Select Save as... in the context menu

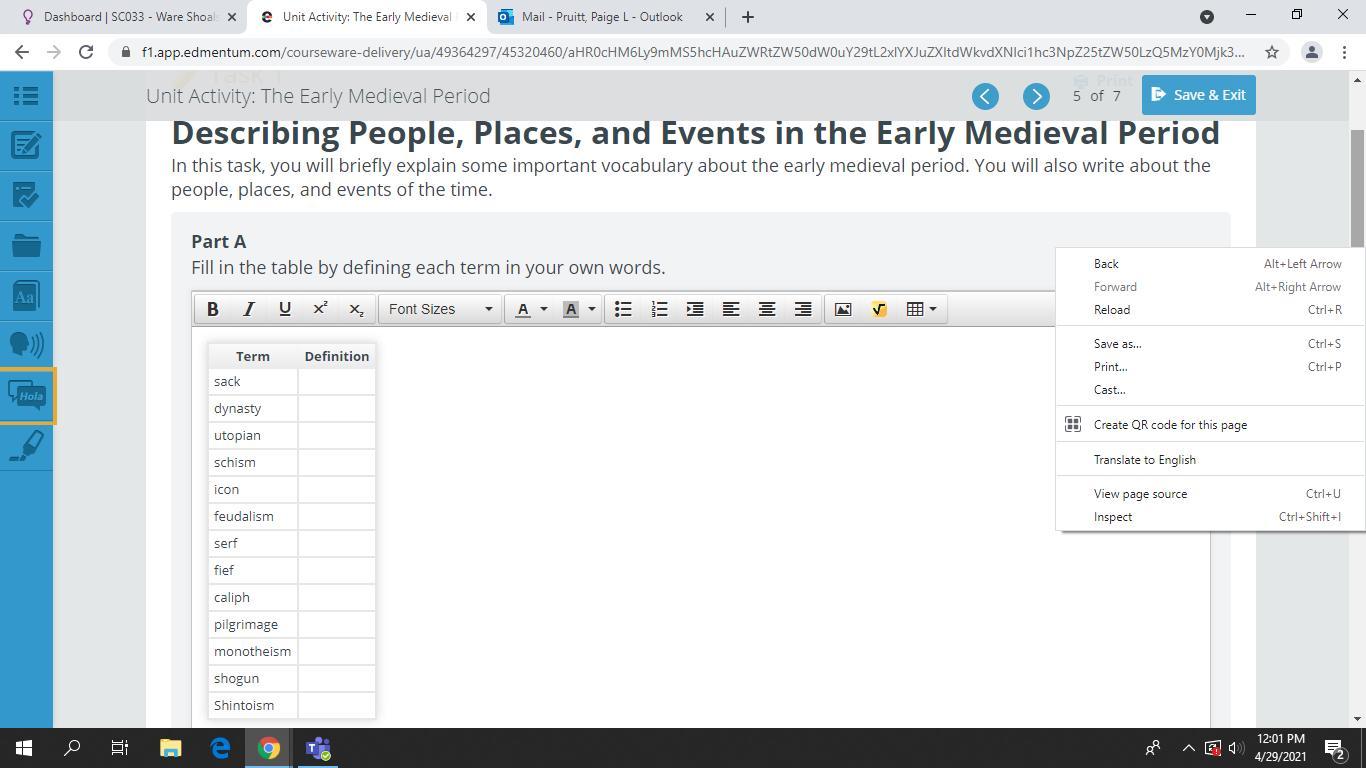point(1211,344)
